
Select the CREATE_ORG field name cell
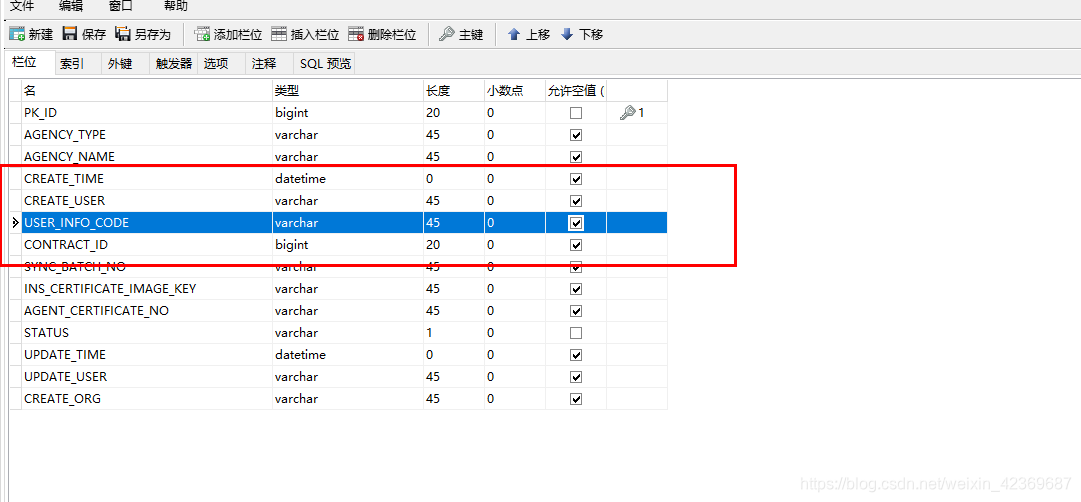147,399
